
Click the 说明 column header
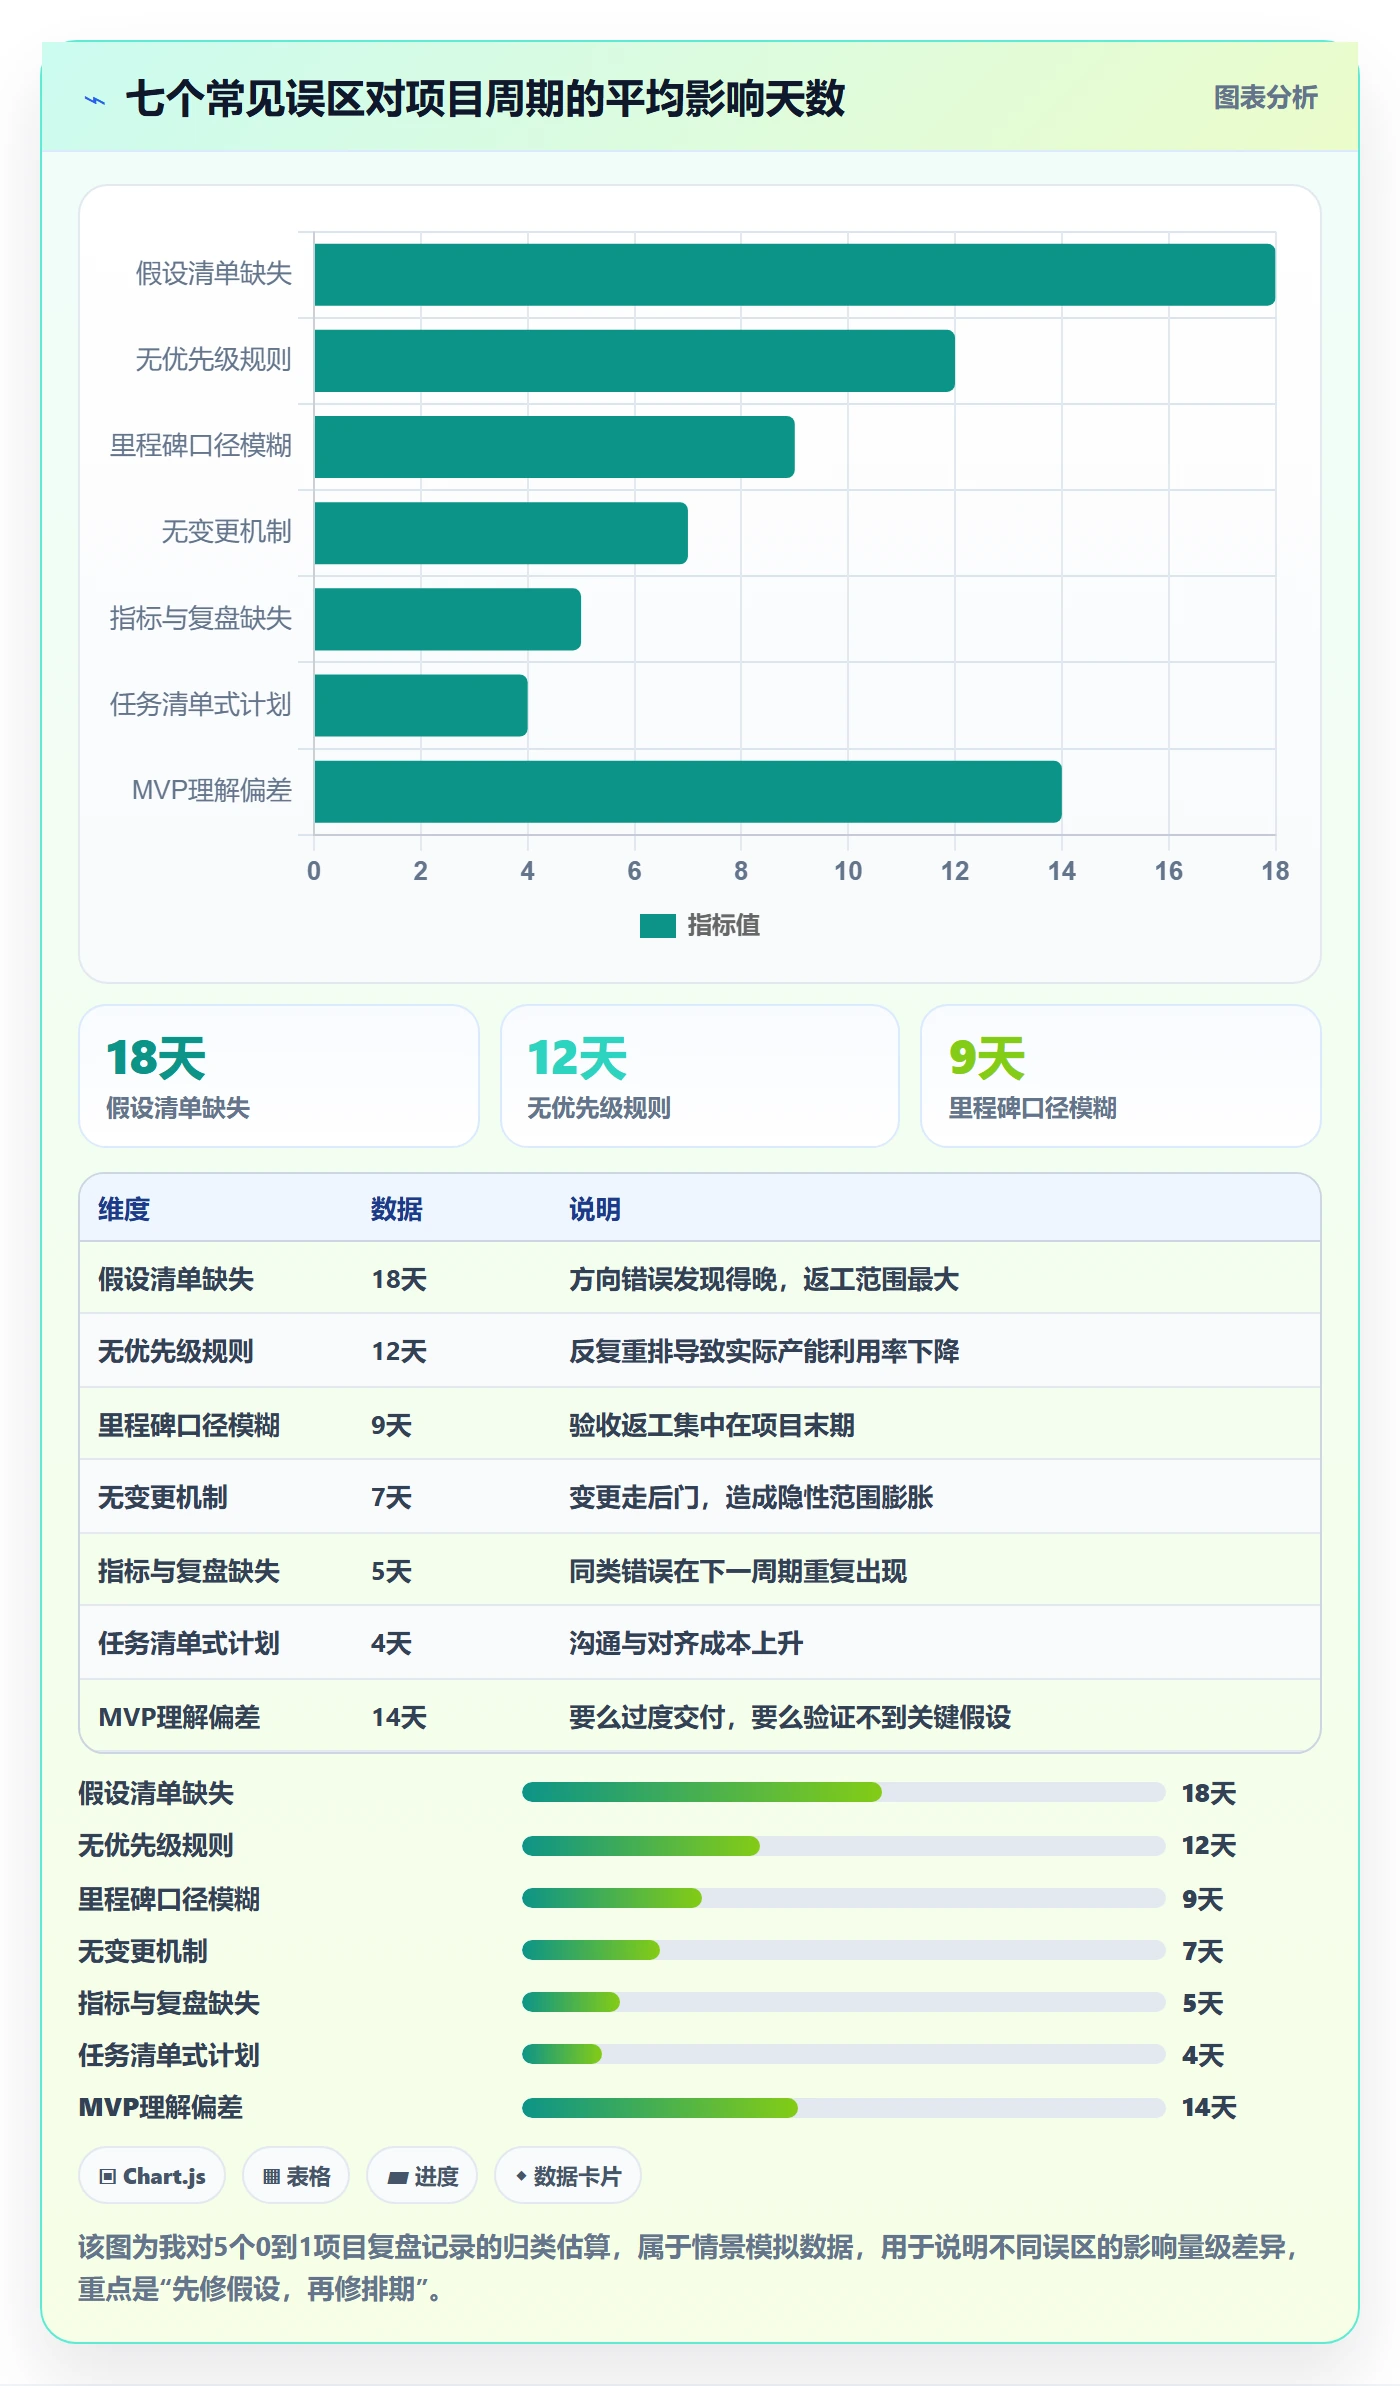point(595,1209)
